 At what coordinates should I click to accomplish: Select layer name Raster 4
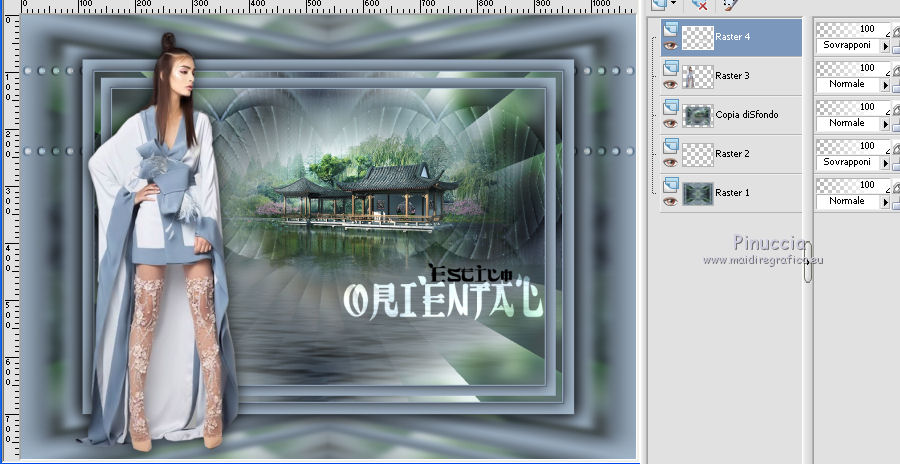click(732, 37)
